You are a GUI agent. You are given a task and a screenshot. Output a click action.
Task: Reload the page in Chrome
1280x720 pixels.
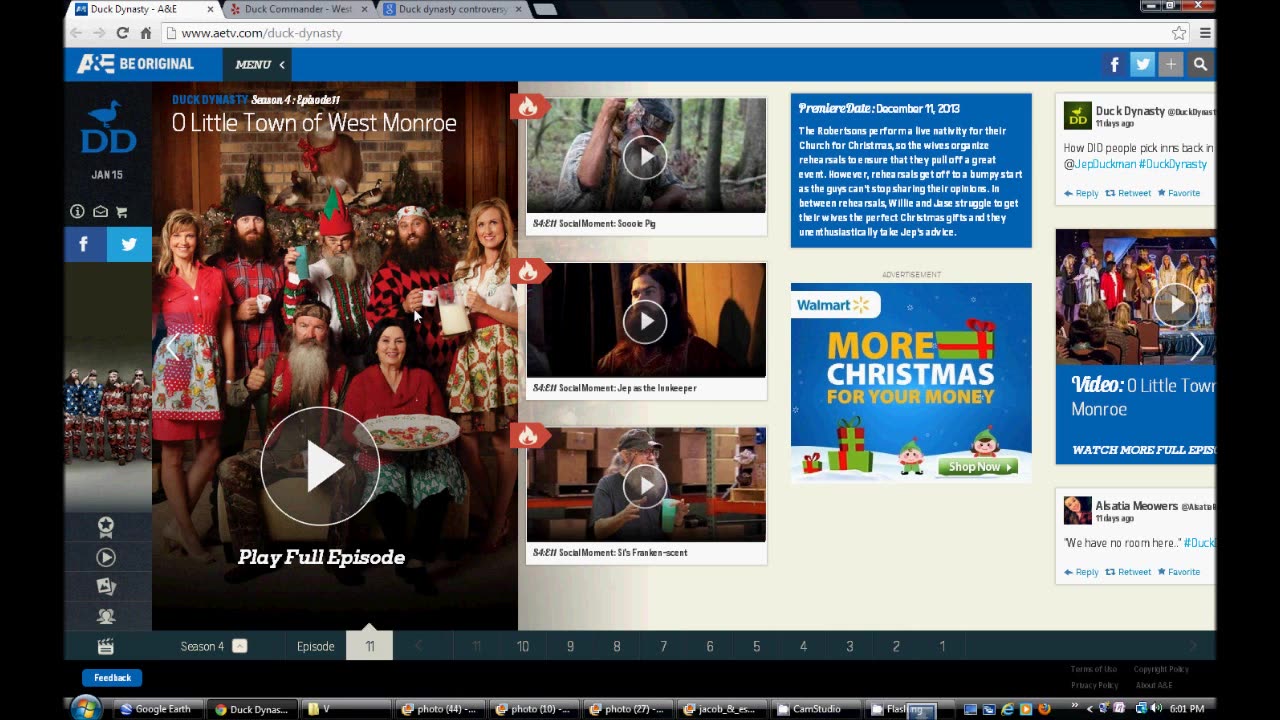click(122, 33)
